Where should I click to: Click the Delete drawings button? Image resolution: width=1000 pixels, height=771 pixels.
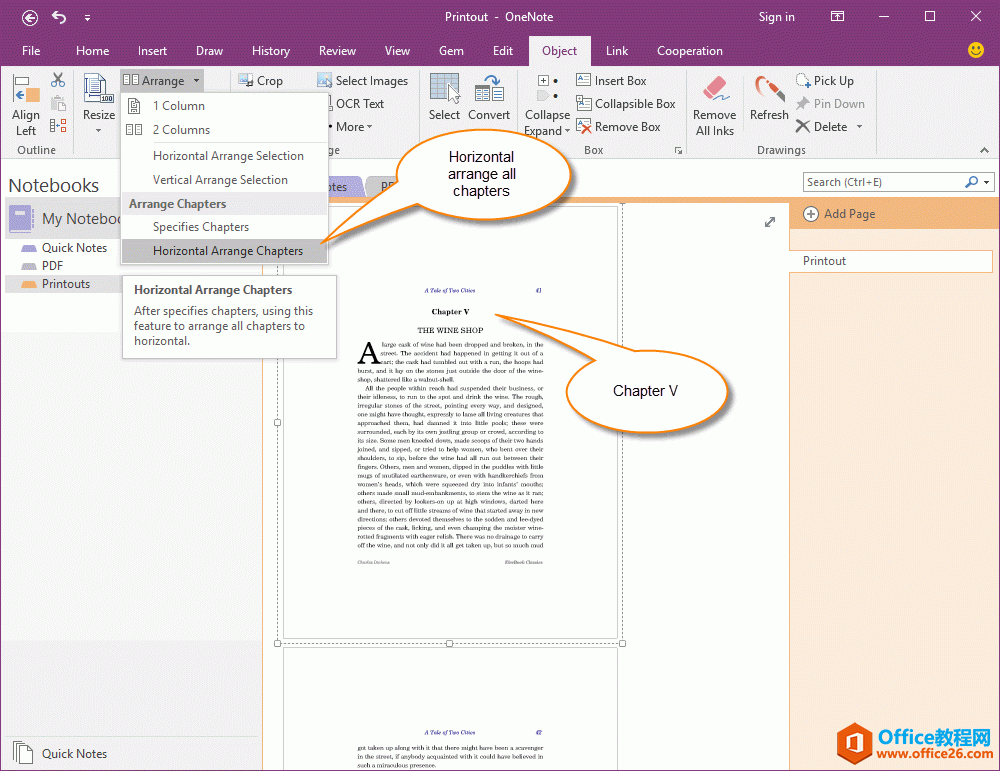[822, 127]
